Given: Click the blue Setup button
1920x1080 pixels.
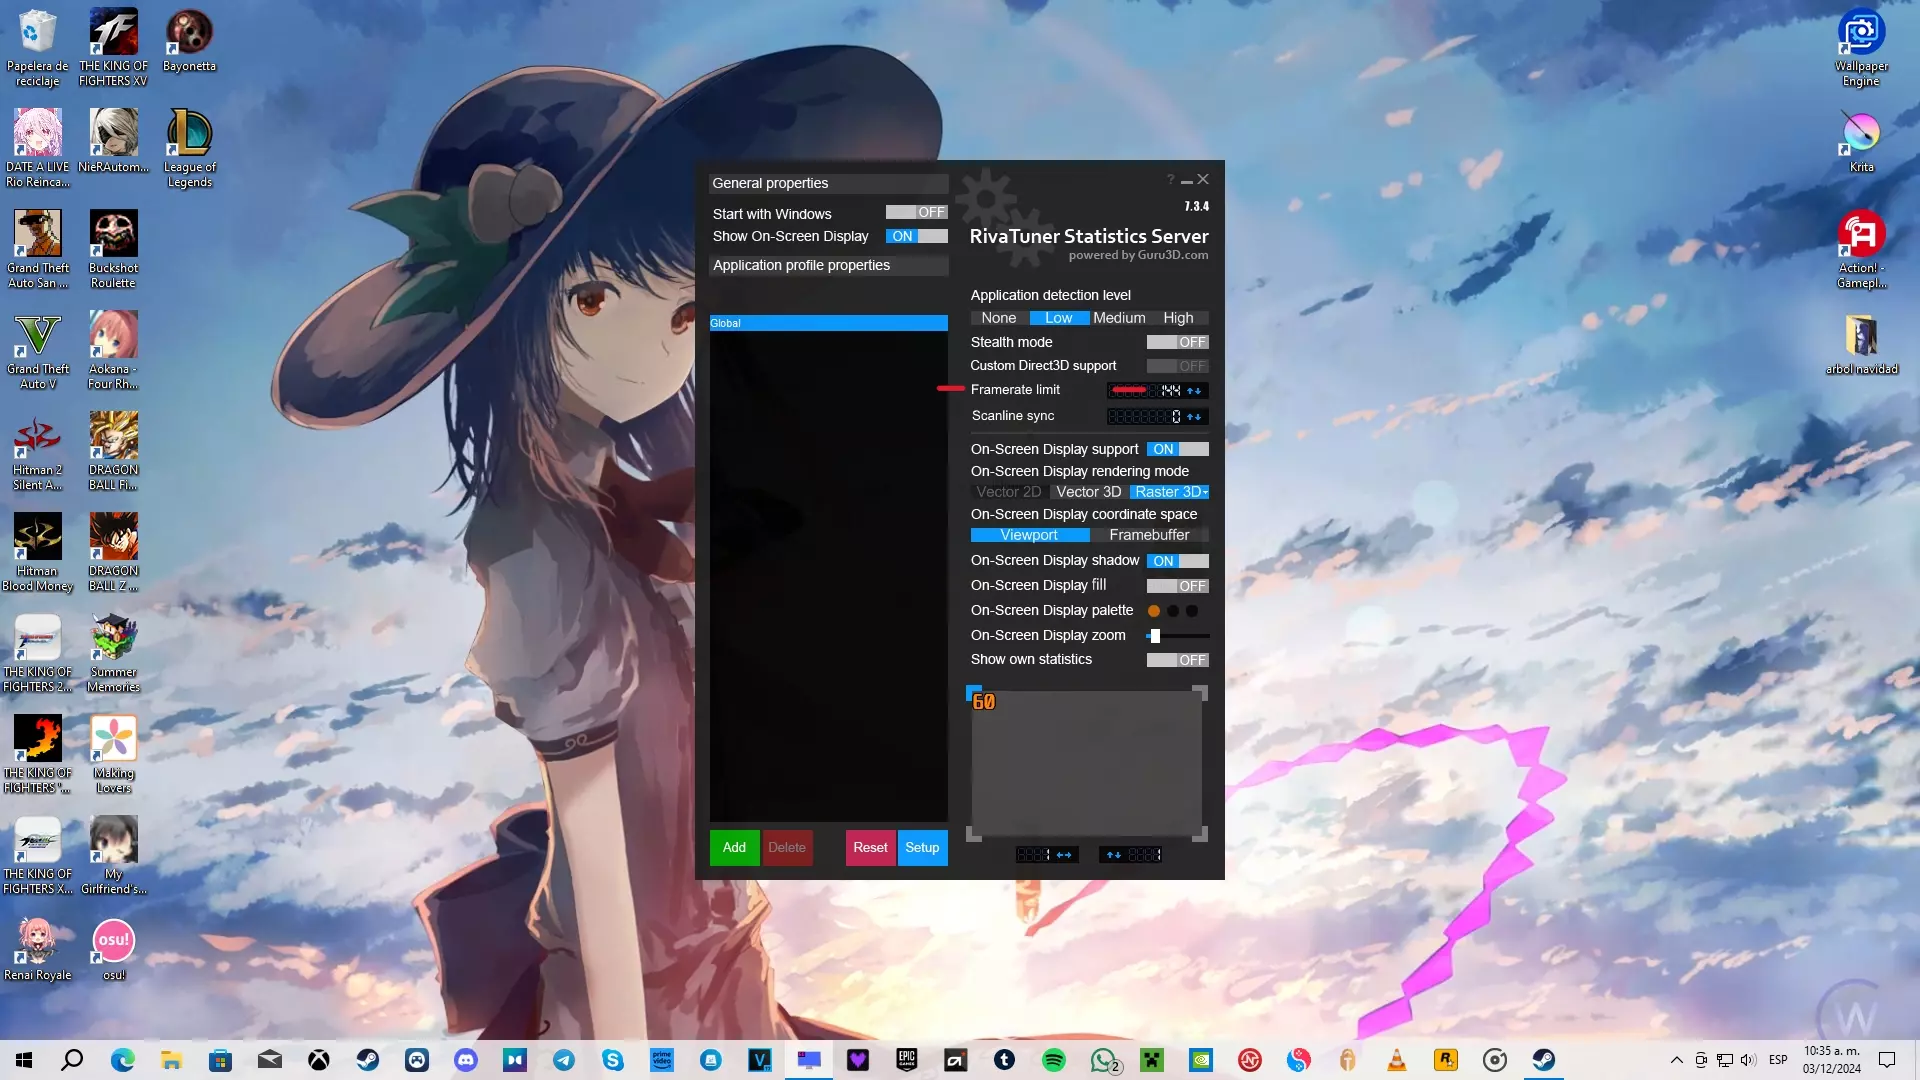Looking at the screenshot, I should 922,847.
